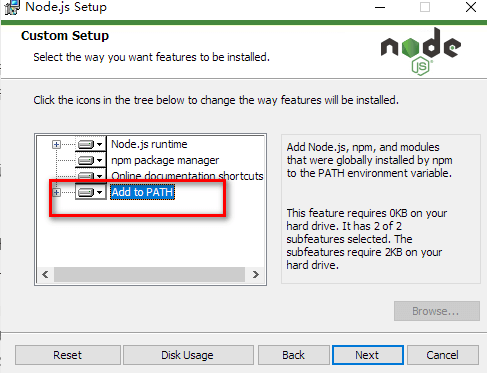Image resolution: width=487 pixels, height=373 pixels.
Task: Close the Node.js Setup window
Action: (x=471, y=7)
